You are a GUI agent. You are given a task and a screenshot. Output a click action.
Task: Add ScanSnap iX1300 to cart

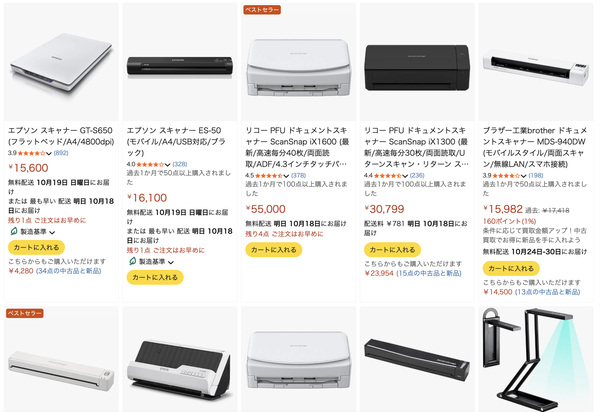(392, 250)
